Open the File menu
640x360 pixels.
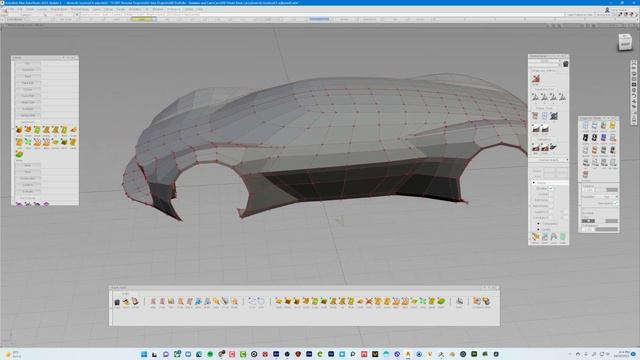(11, 9)
